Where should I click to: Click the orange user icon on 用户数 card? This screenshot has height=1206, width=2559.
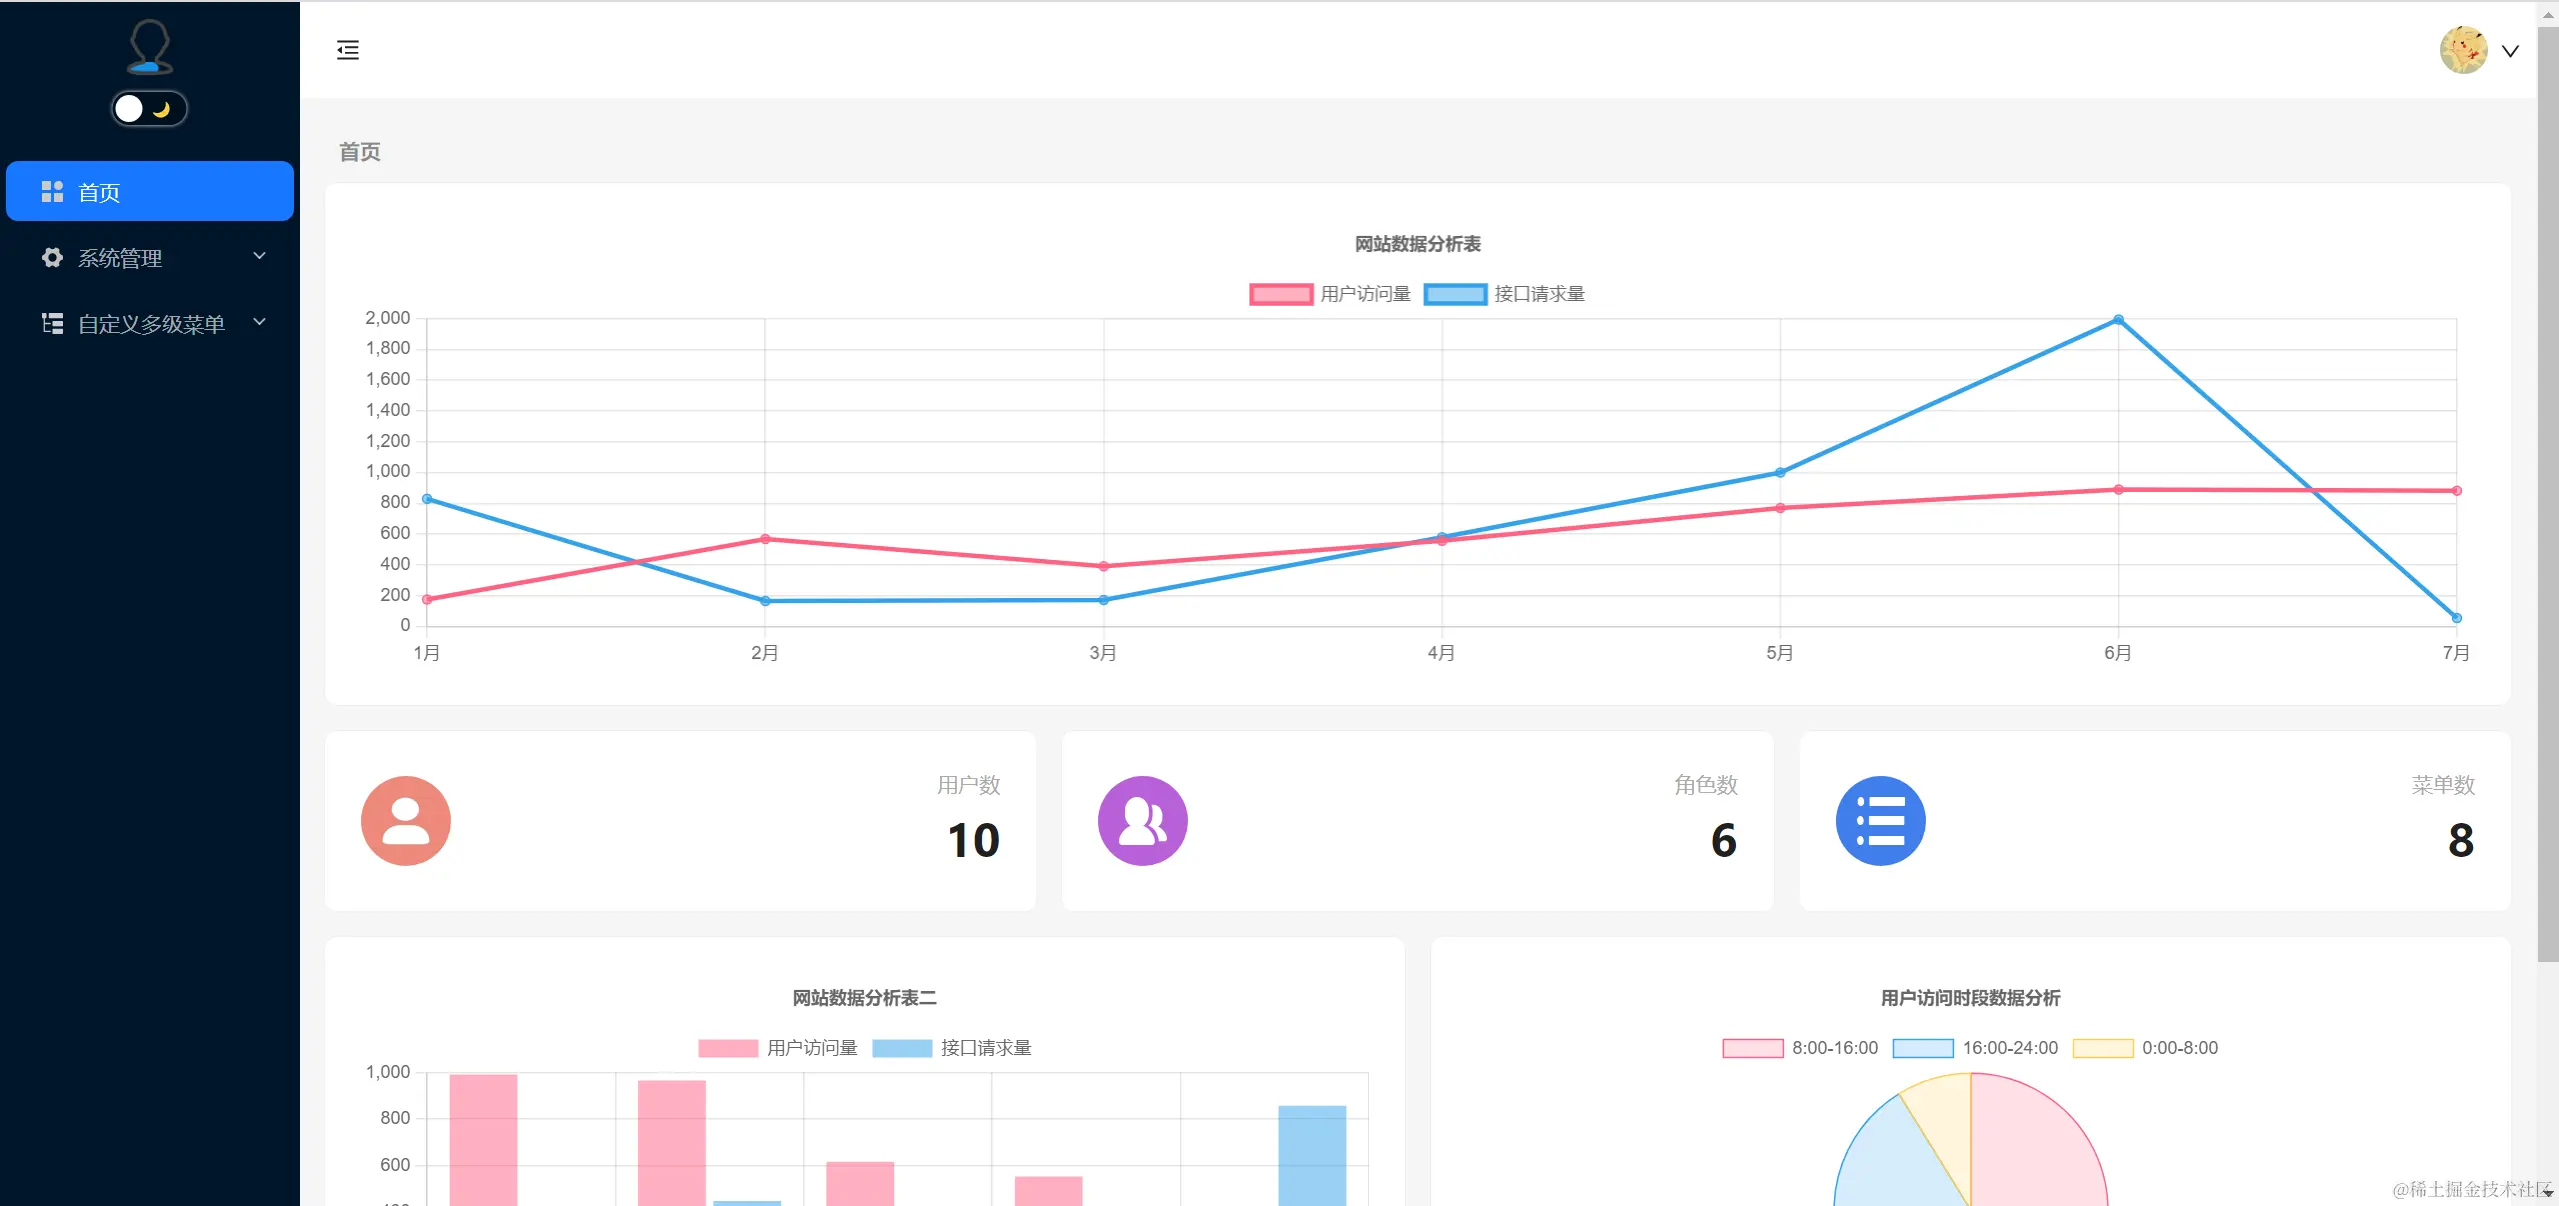click(405, 820)
